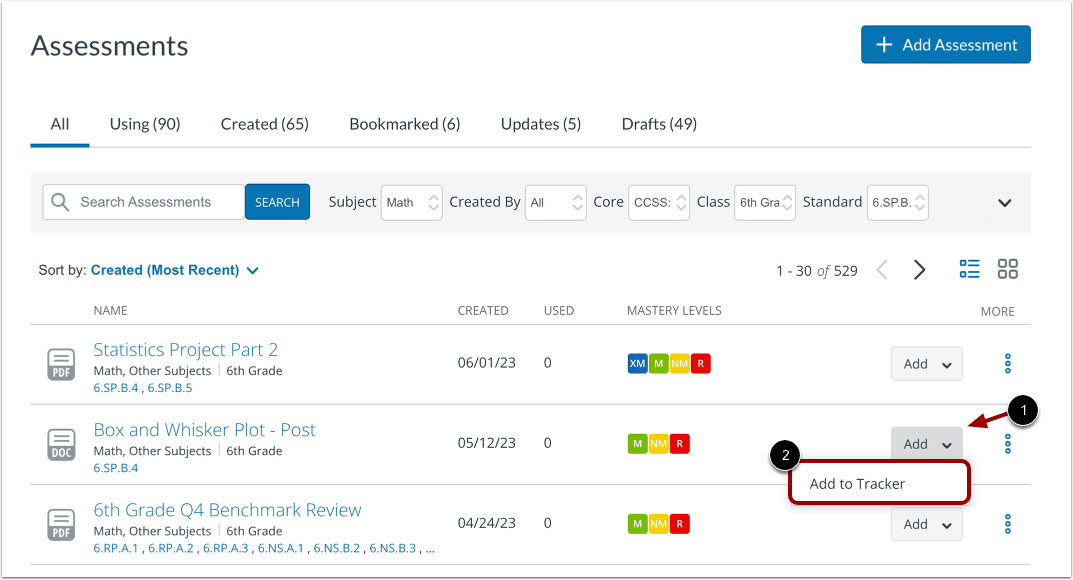This screenshot has height=580, width=1073.
Task: Click the NAME column header
Action: click(x=110, y=311)
